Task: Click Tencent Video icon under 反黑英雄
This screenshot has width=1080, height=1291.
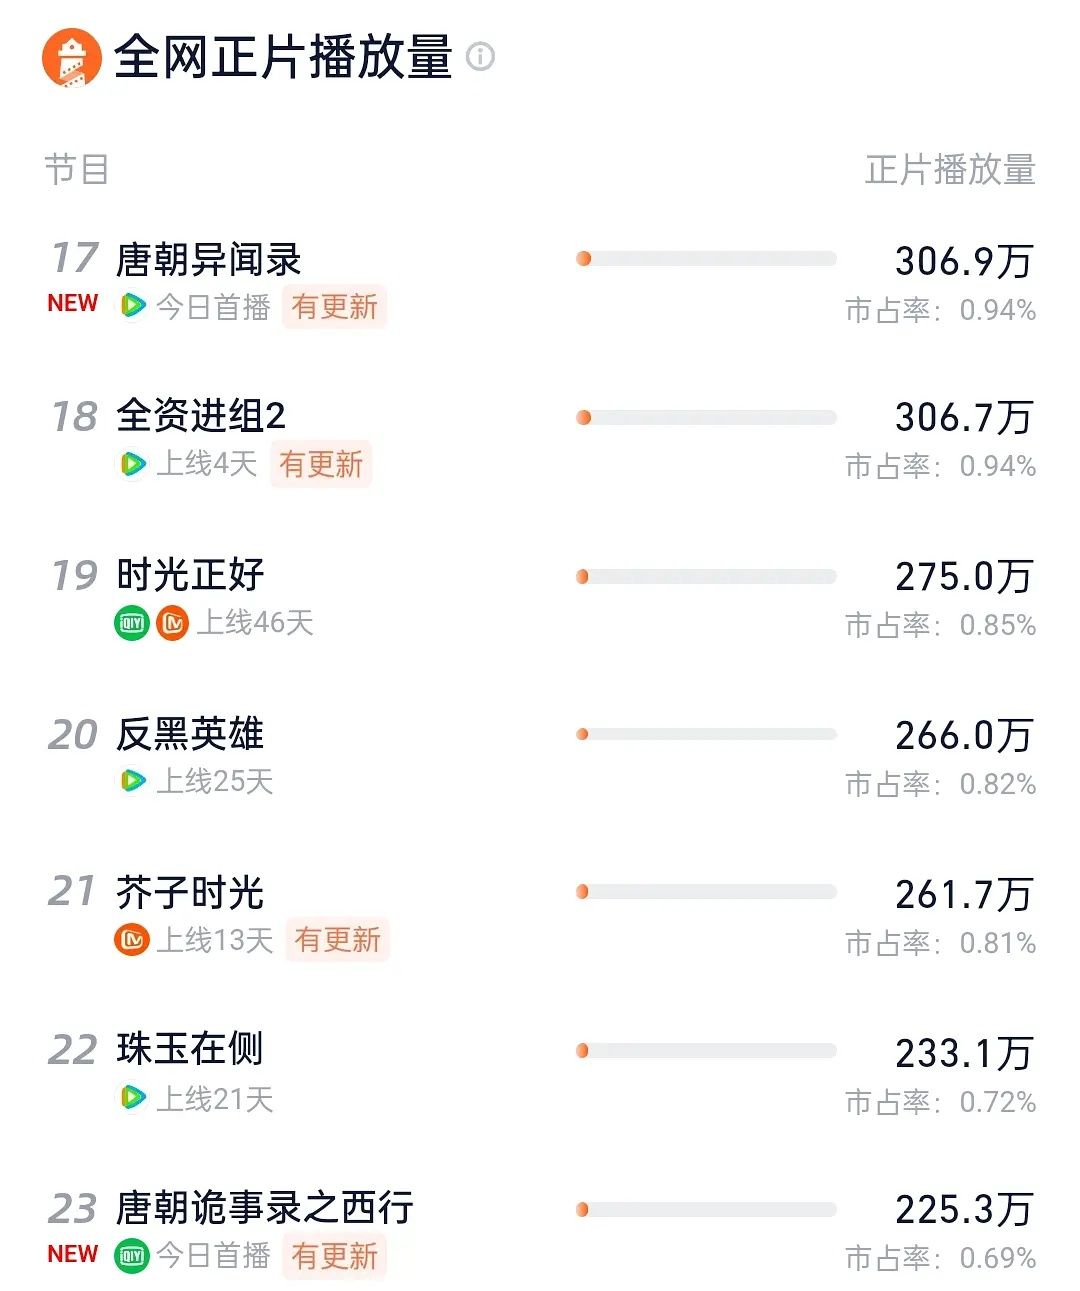Action: click(132, 781)
